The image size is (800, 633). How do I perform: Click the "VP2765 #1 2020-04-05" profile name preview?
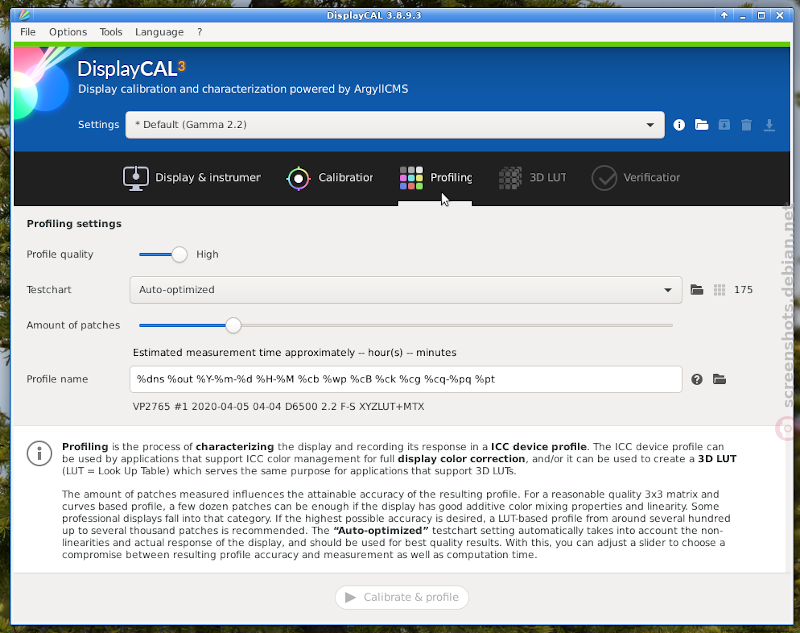point(279,407)
